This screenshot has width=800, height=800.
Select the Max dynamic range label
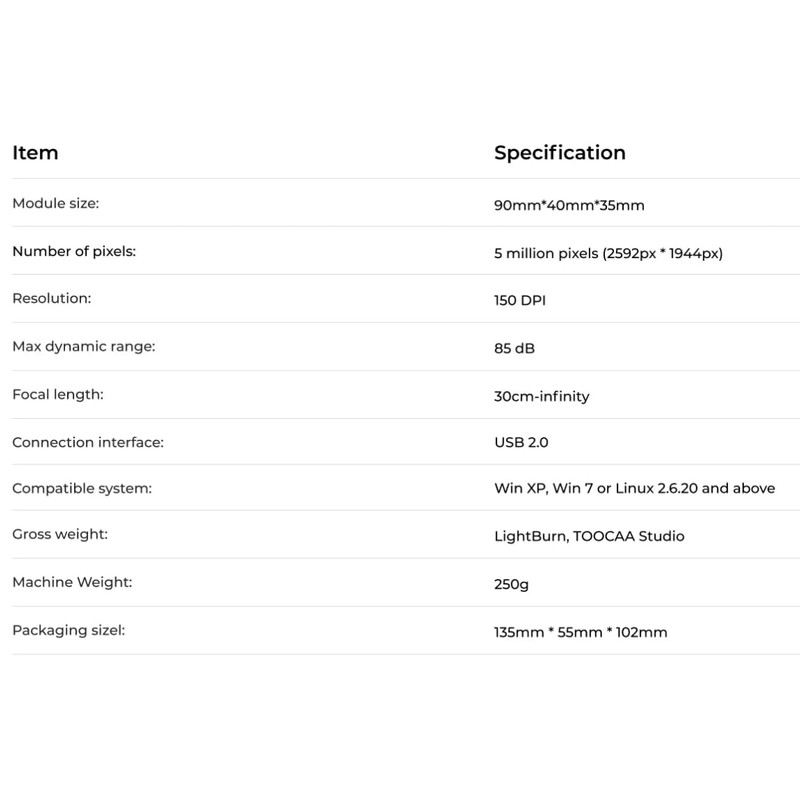pos(83,346)
